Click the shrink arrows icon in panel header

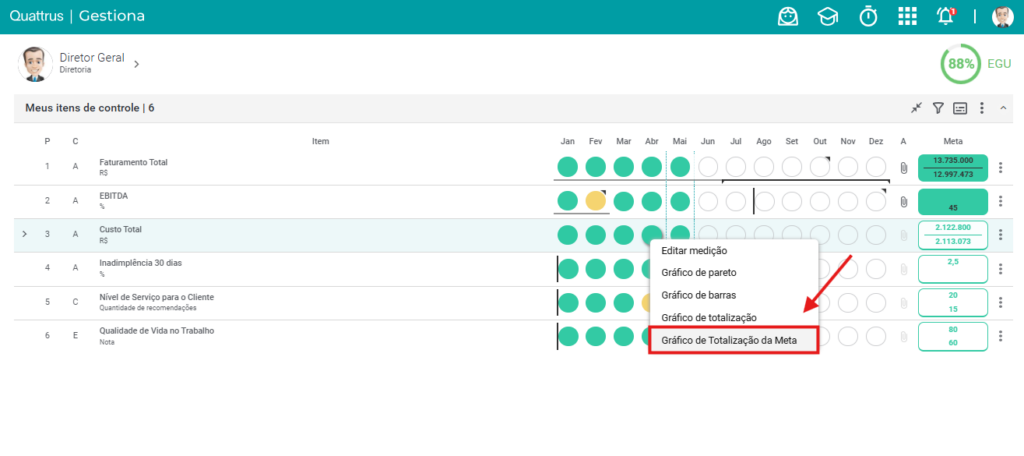click(x=917, y=108)
